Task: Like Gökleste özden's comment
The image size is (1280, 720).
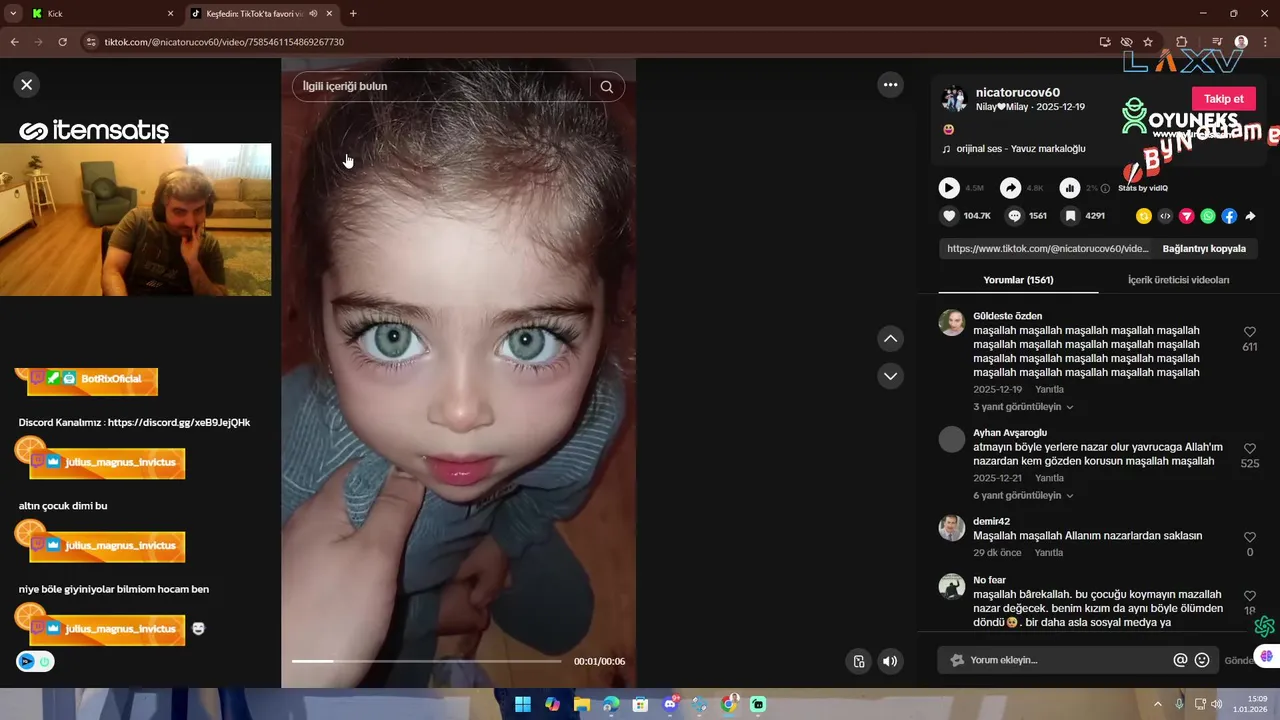Action: (x=1249, y=332)
